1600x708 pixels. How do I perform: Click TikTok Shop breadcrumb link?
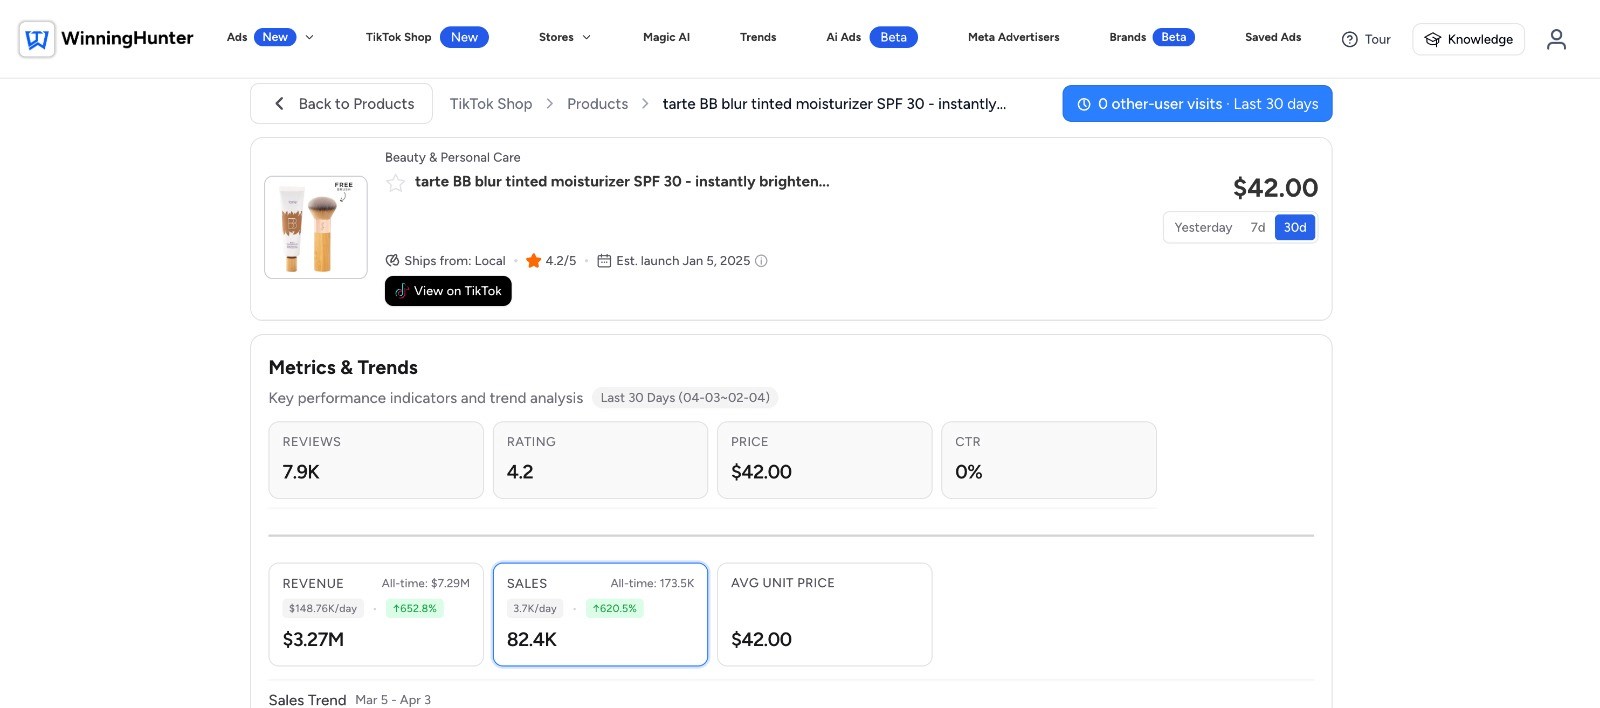[x=491, y=104]
